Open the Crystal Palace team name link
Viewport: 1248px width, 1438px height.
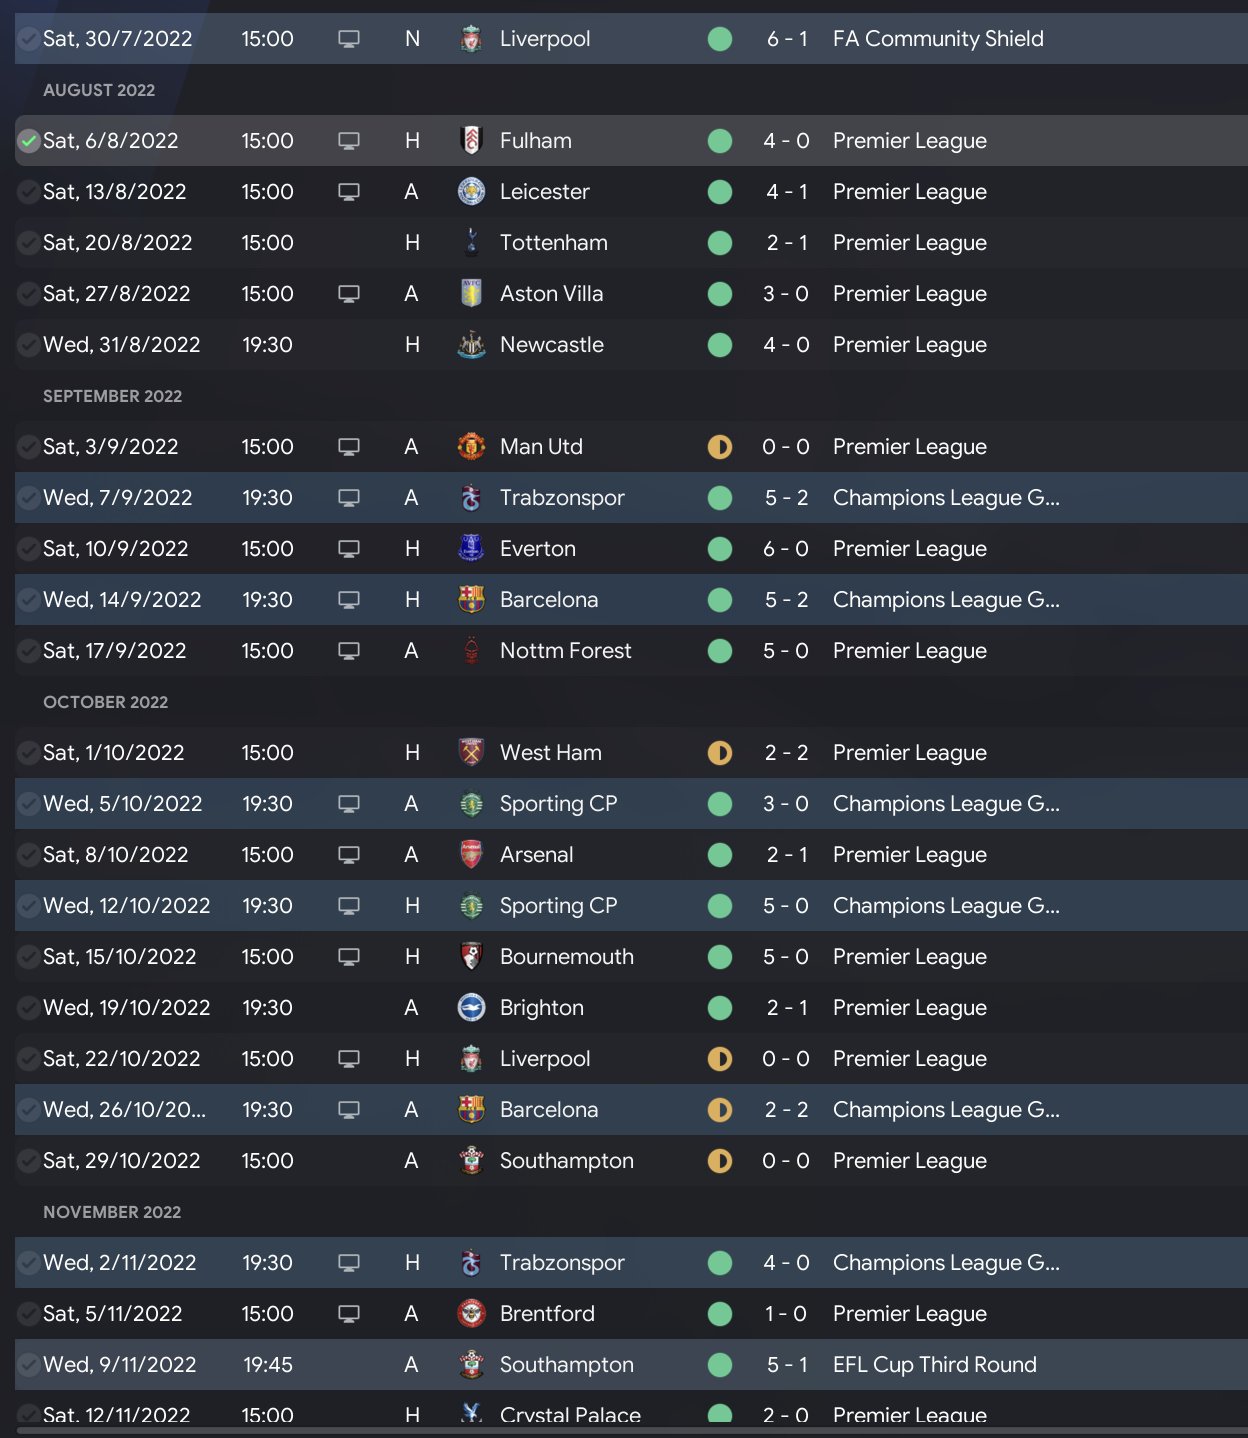click(570, 1414)
